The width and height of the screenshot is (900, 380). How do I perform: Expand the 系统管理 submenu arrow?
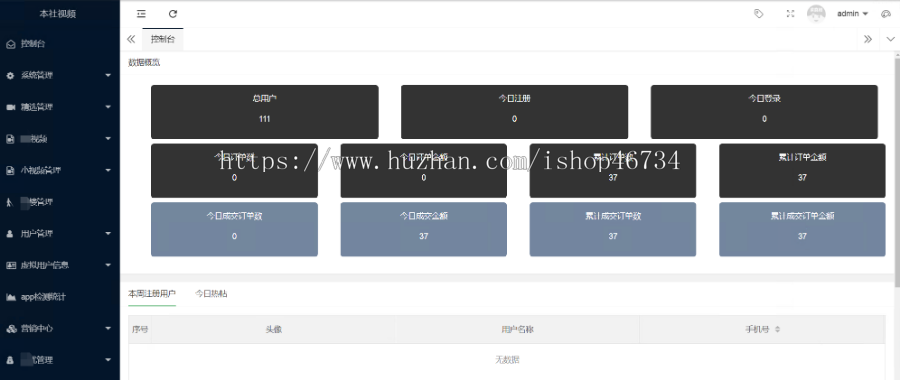(108, 75)
